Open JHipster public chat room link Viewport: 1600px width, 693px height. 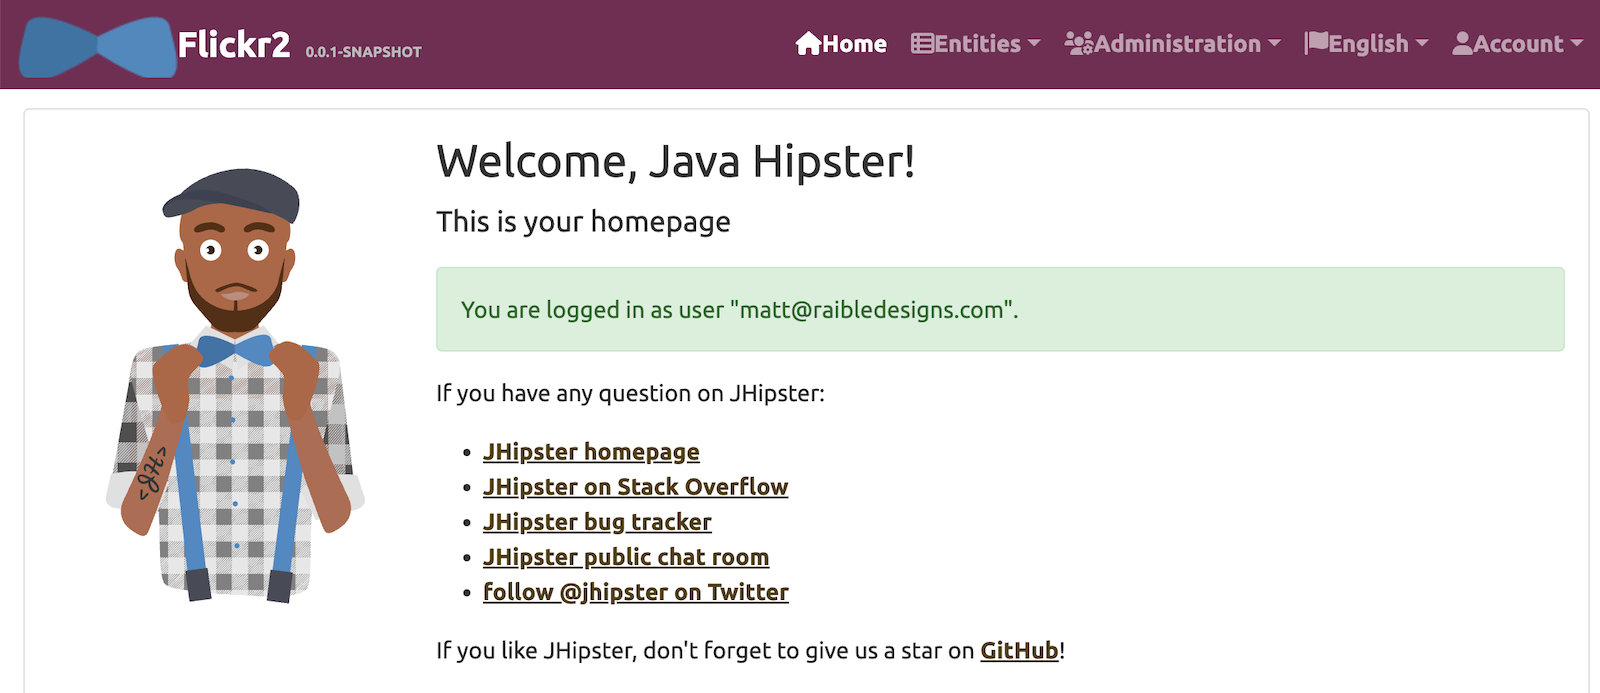pyautogui.click(x=626, y=557)
